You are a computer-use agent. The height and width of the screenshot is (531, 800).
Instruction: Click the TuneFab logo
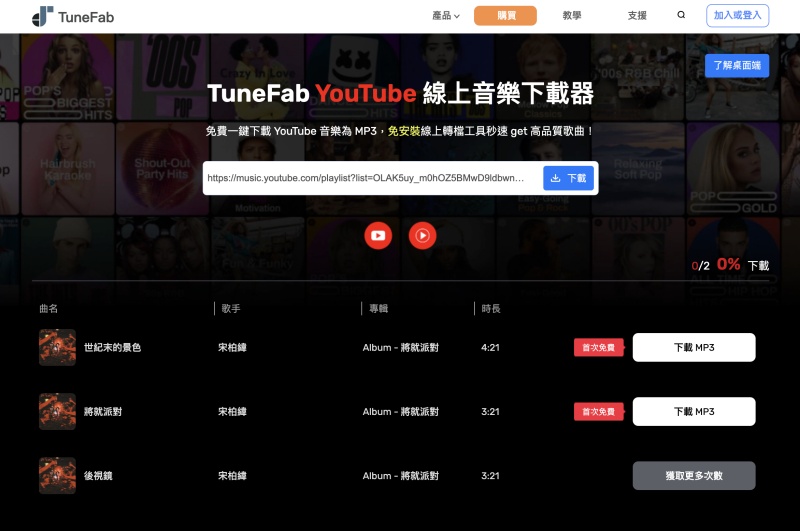tap(73, 16)
